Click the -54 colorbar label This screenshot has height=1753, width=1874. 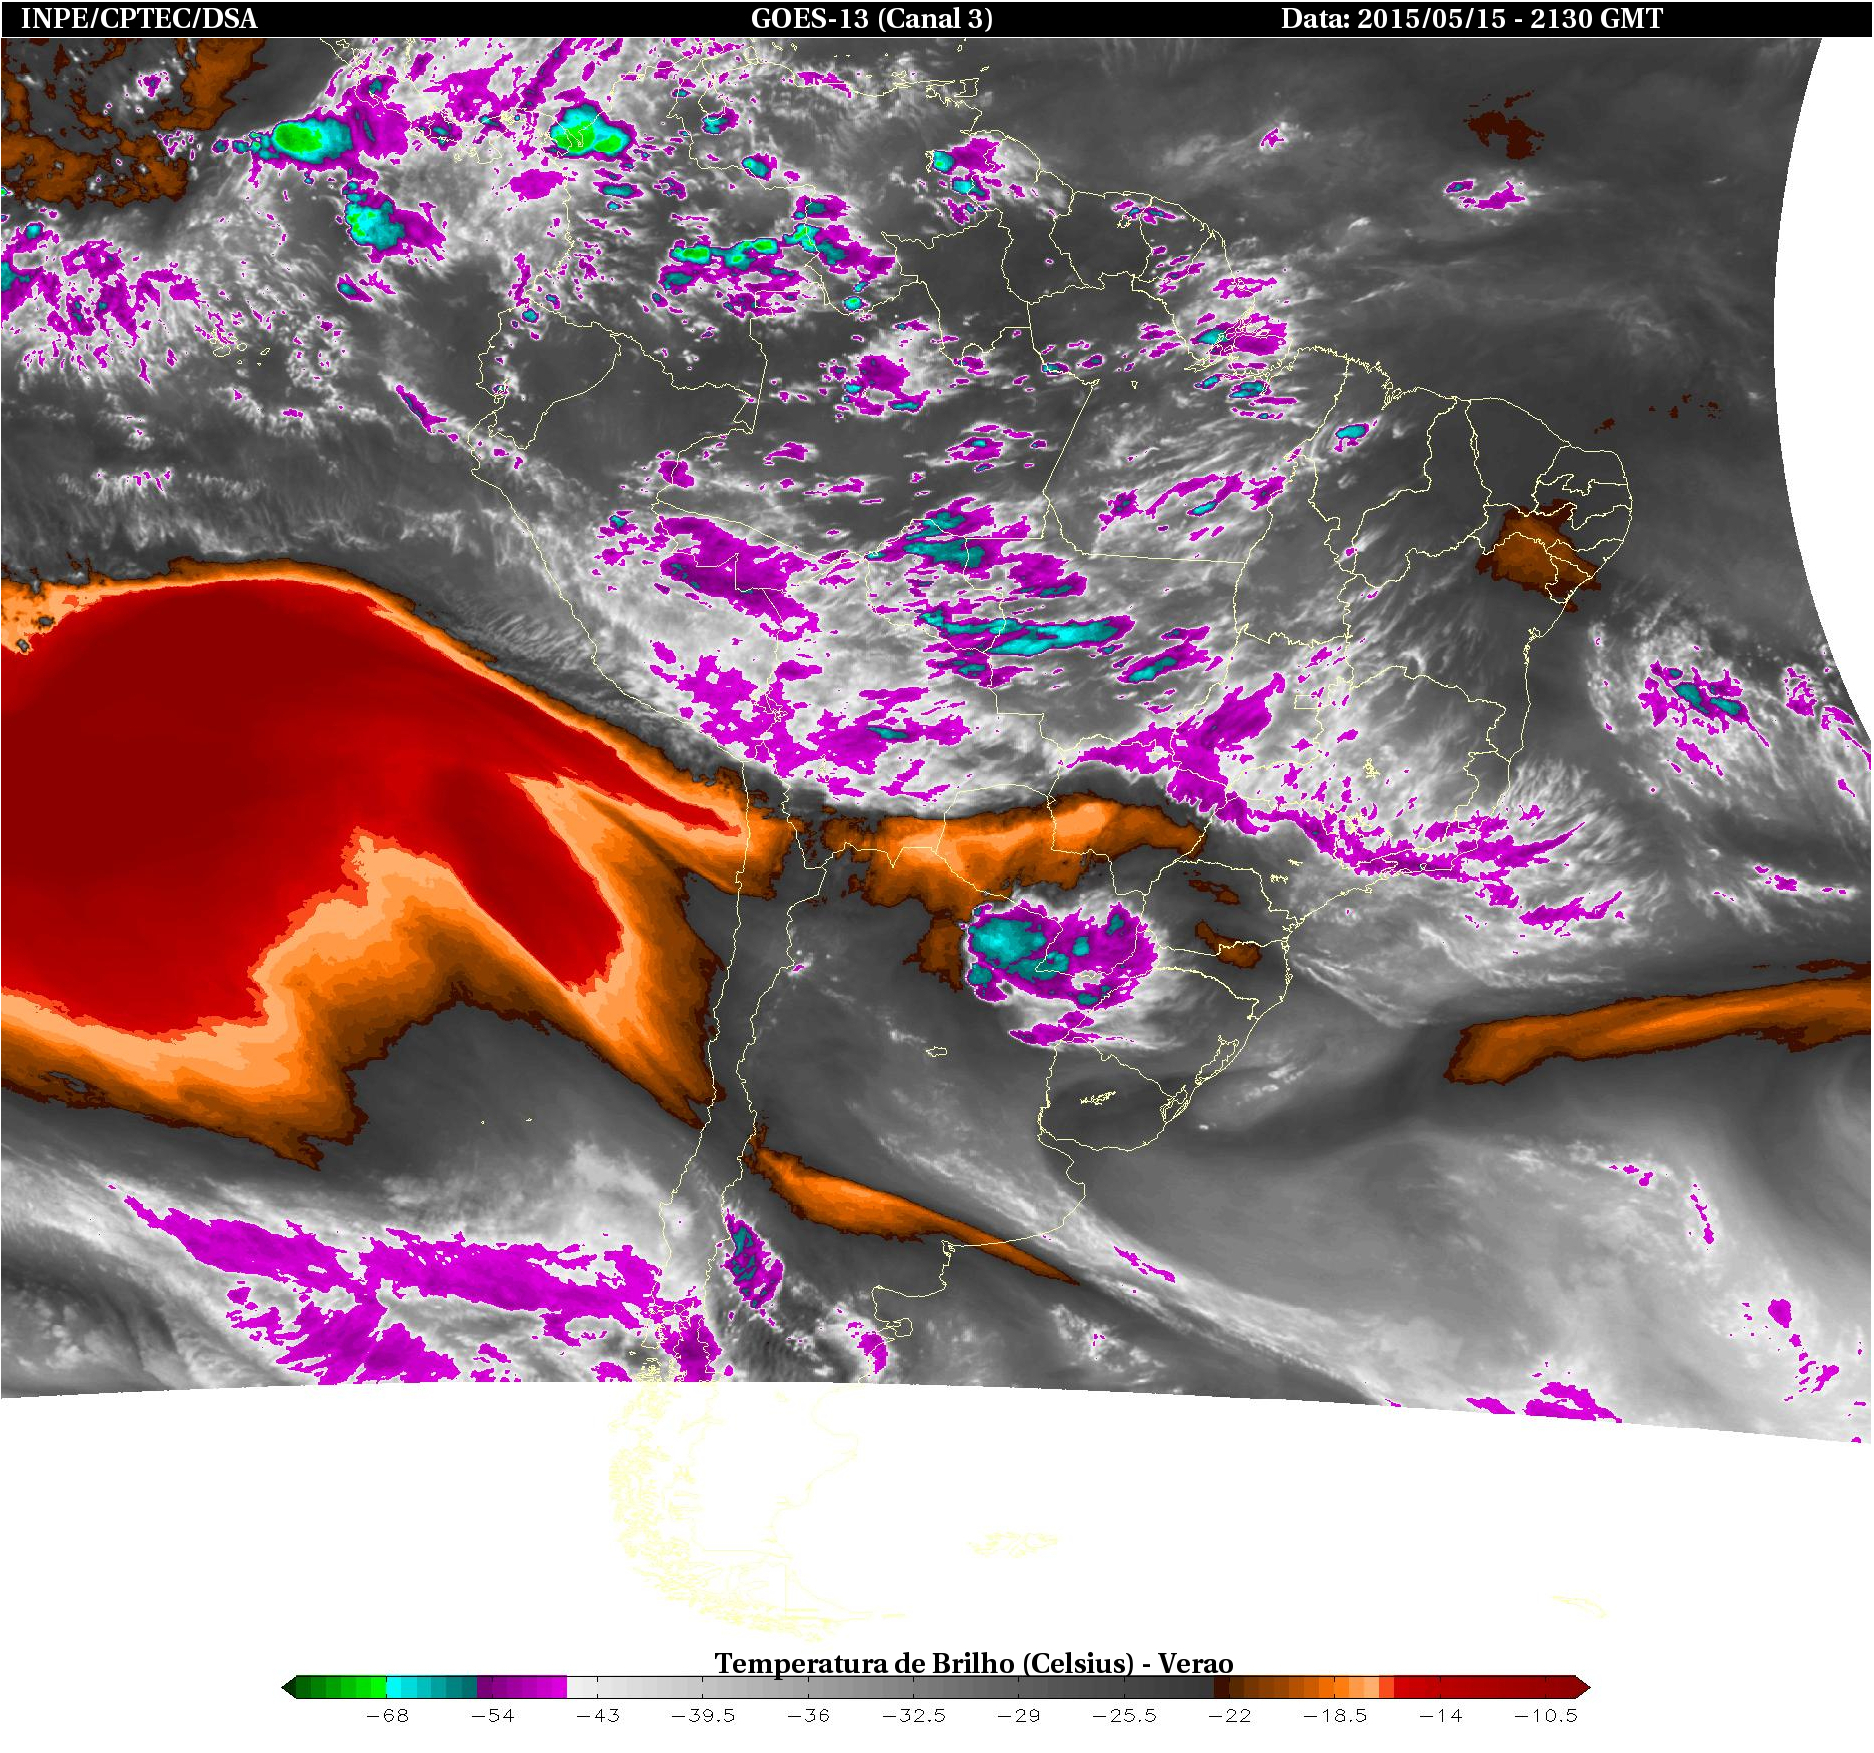tap(492, 1716)
